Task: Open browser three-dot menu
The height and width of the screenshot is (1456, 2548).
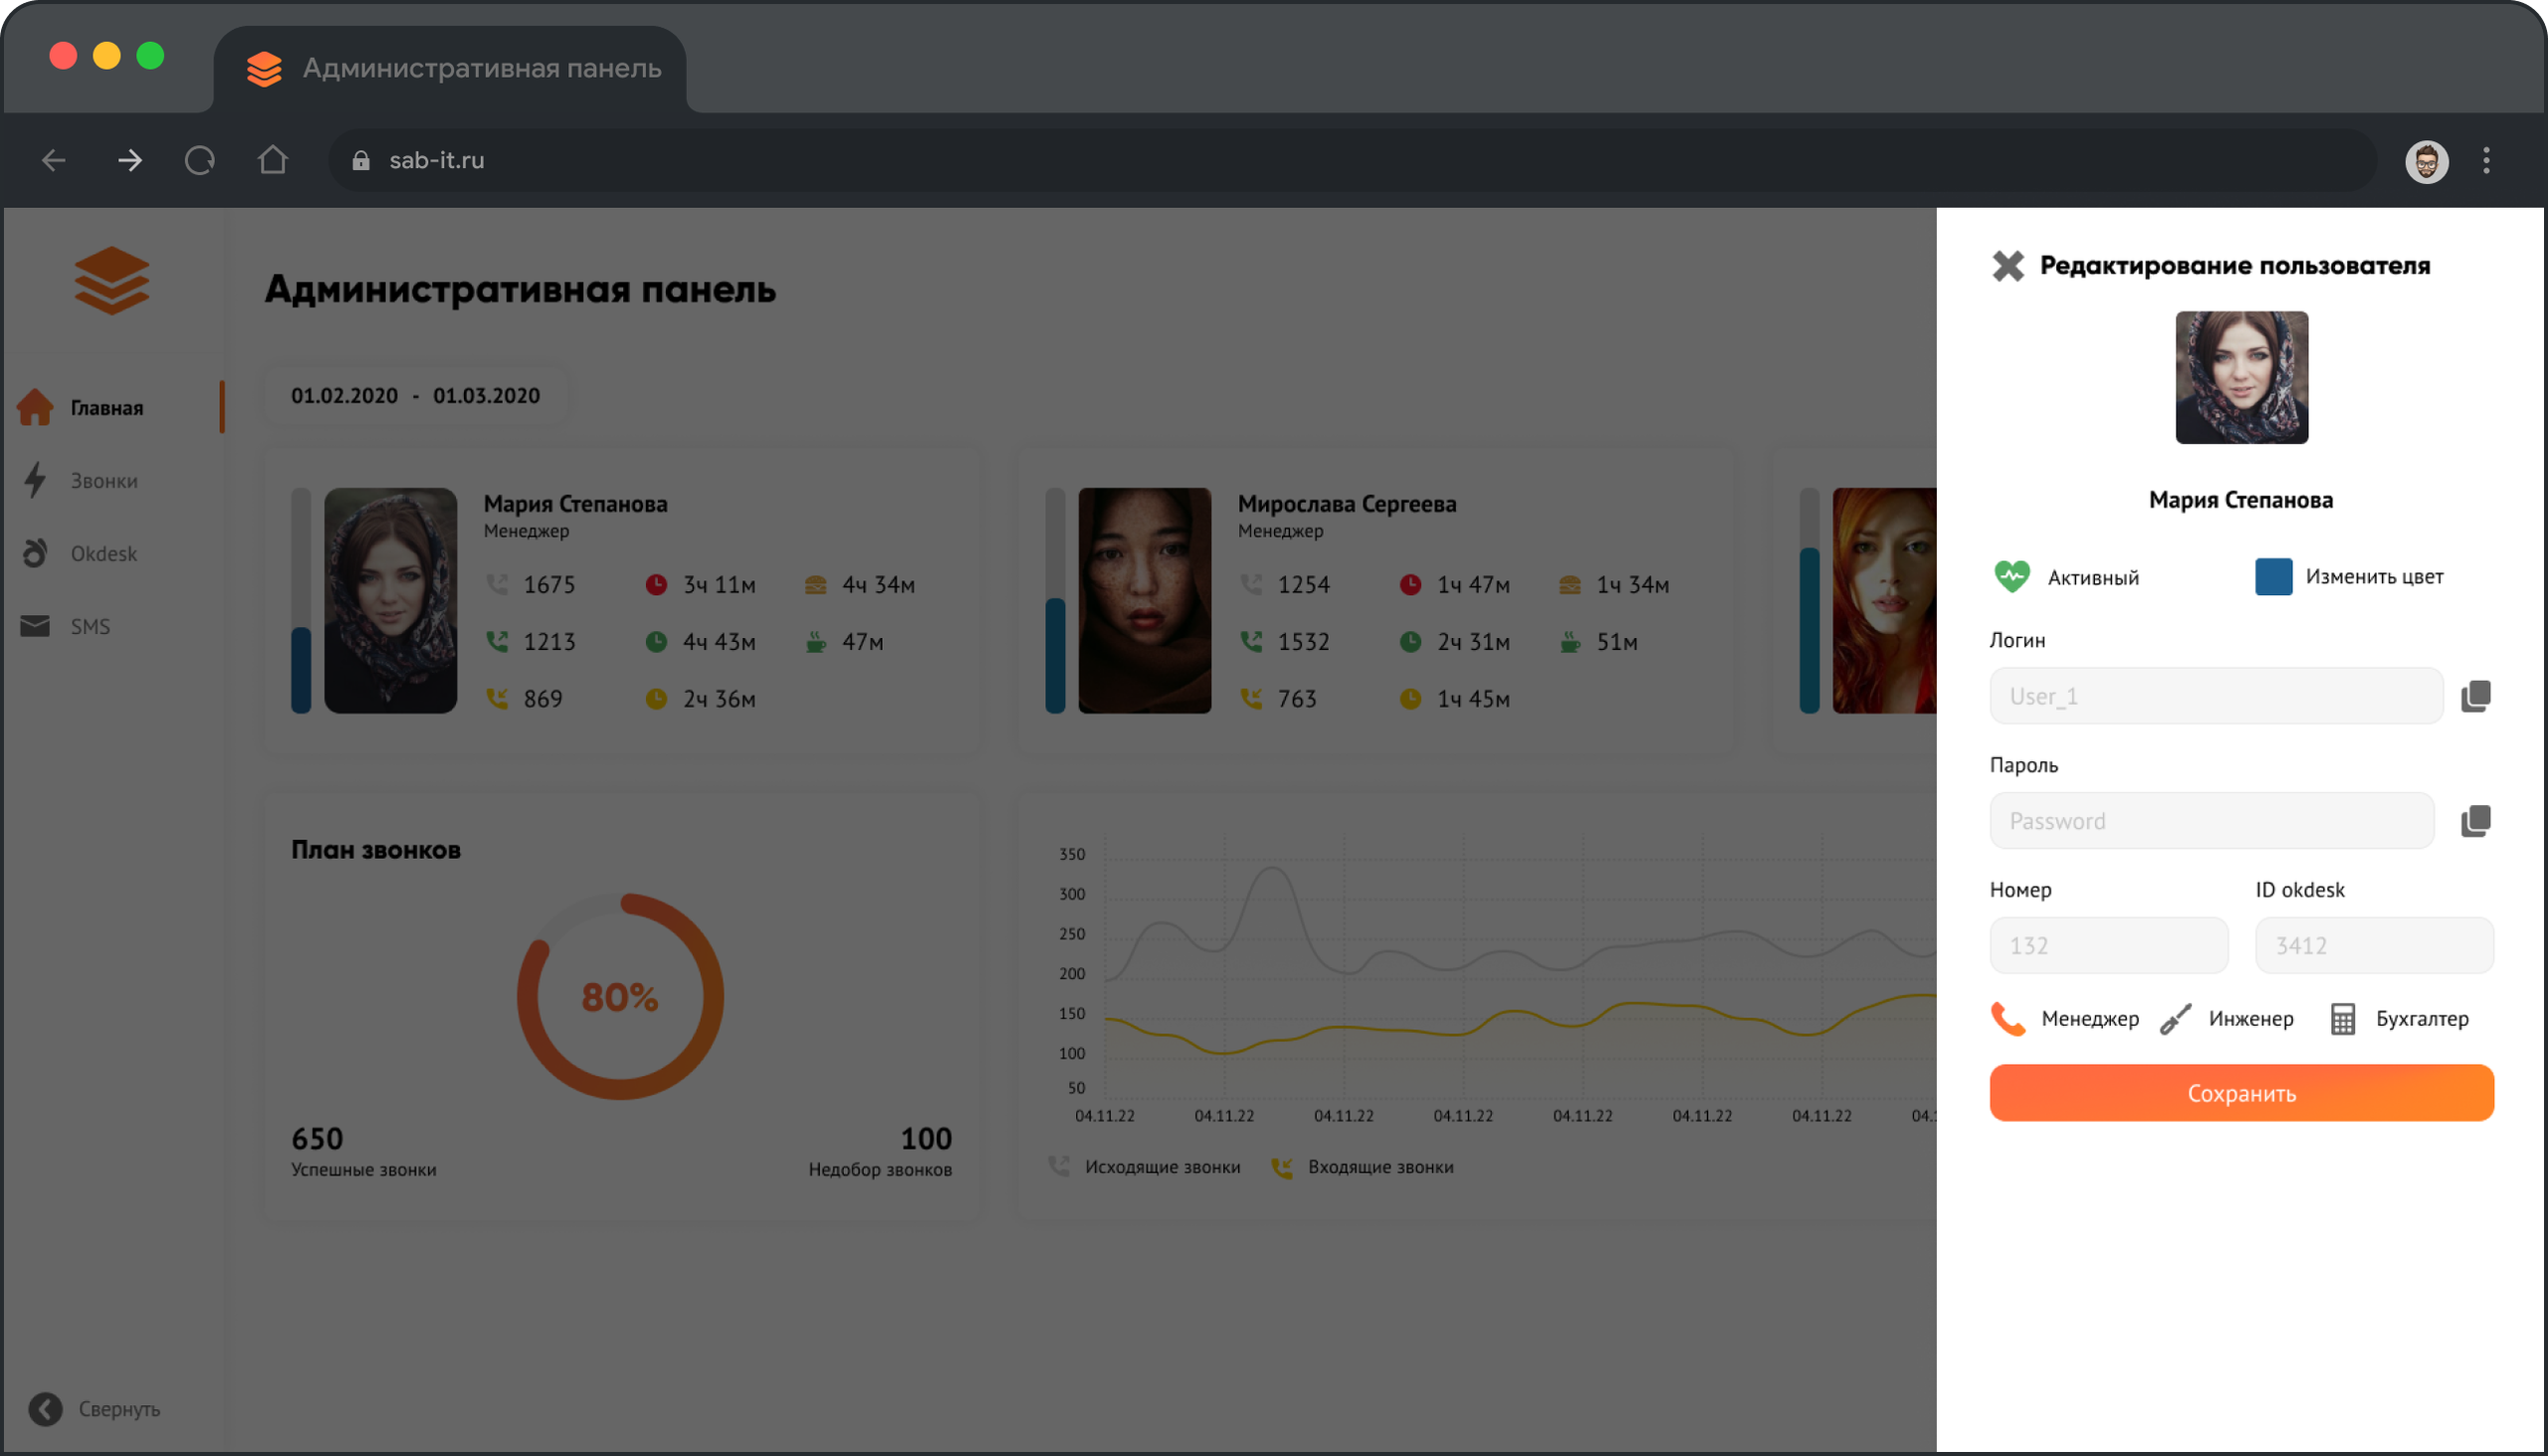Action: pos(2486,160)
